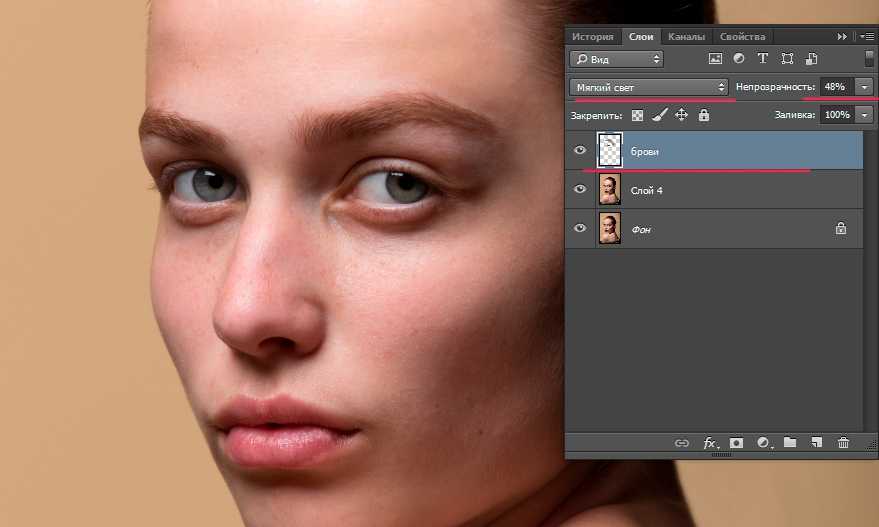Switch to the Свойства tab
879x527 pixels.
coord(742,36)
